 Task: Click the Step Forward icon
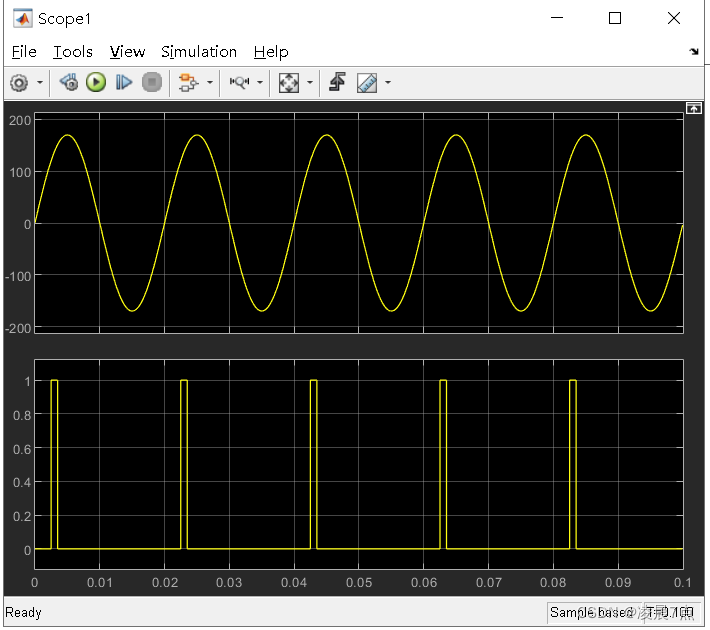point(124,82)
